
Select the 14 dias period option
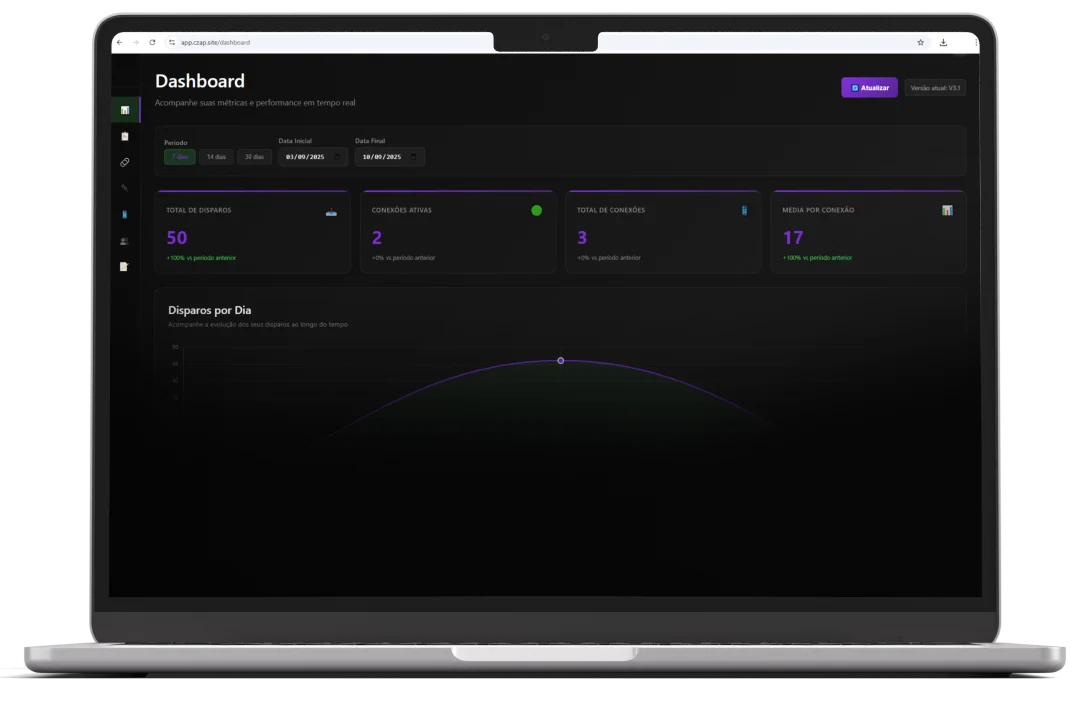coord(216,157)
